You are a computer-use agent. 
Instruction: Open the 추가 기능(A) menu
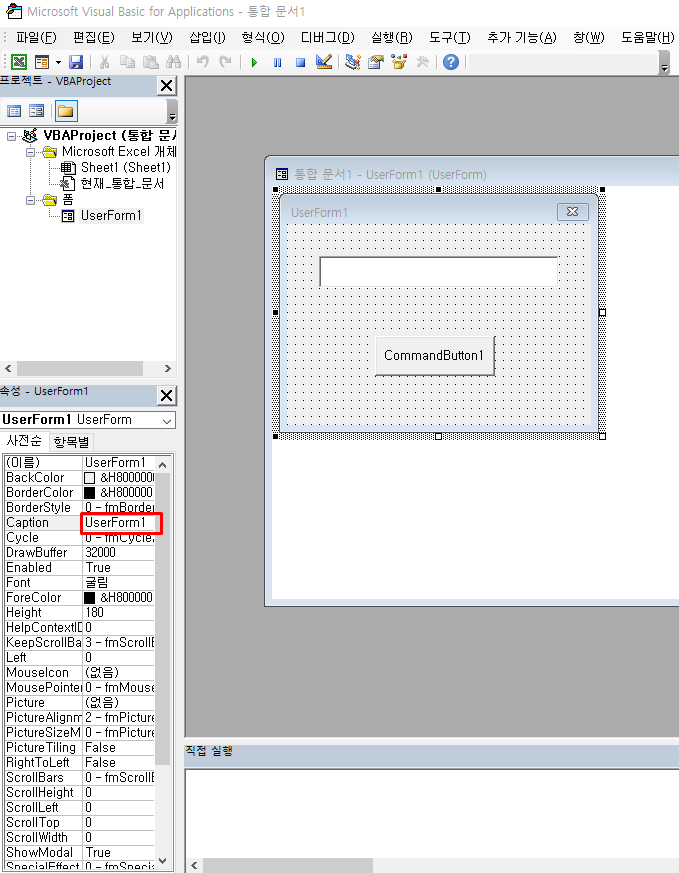pos(521,37)
